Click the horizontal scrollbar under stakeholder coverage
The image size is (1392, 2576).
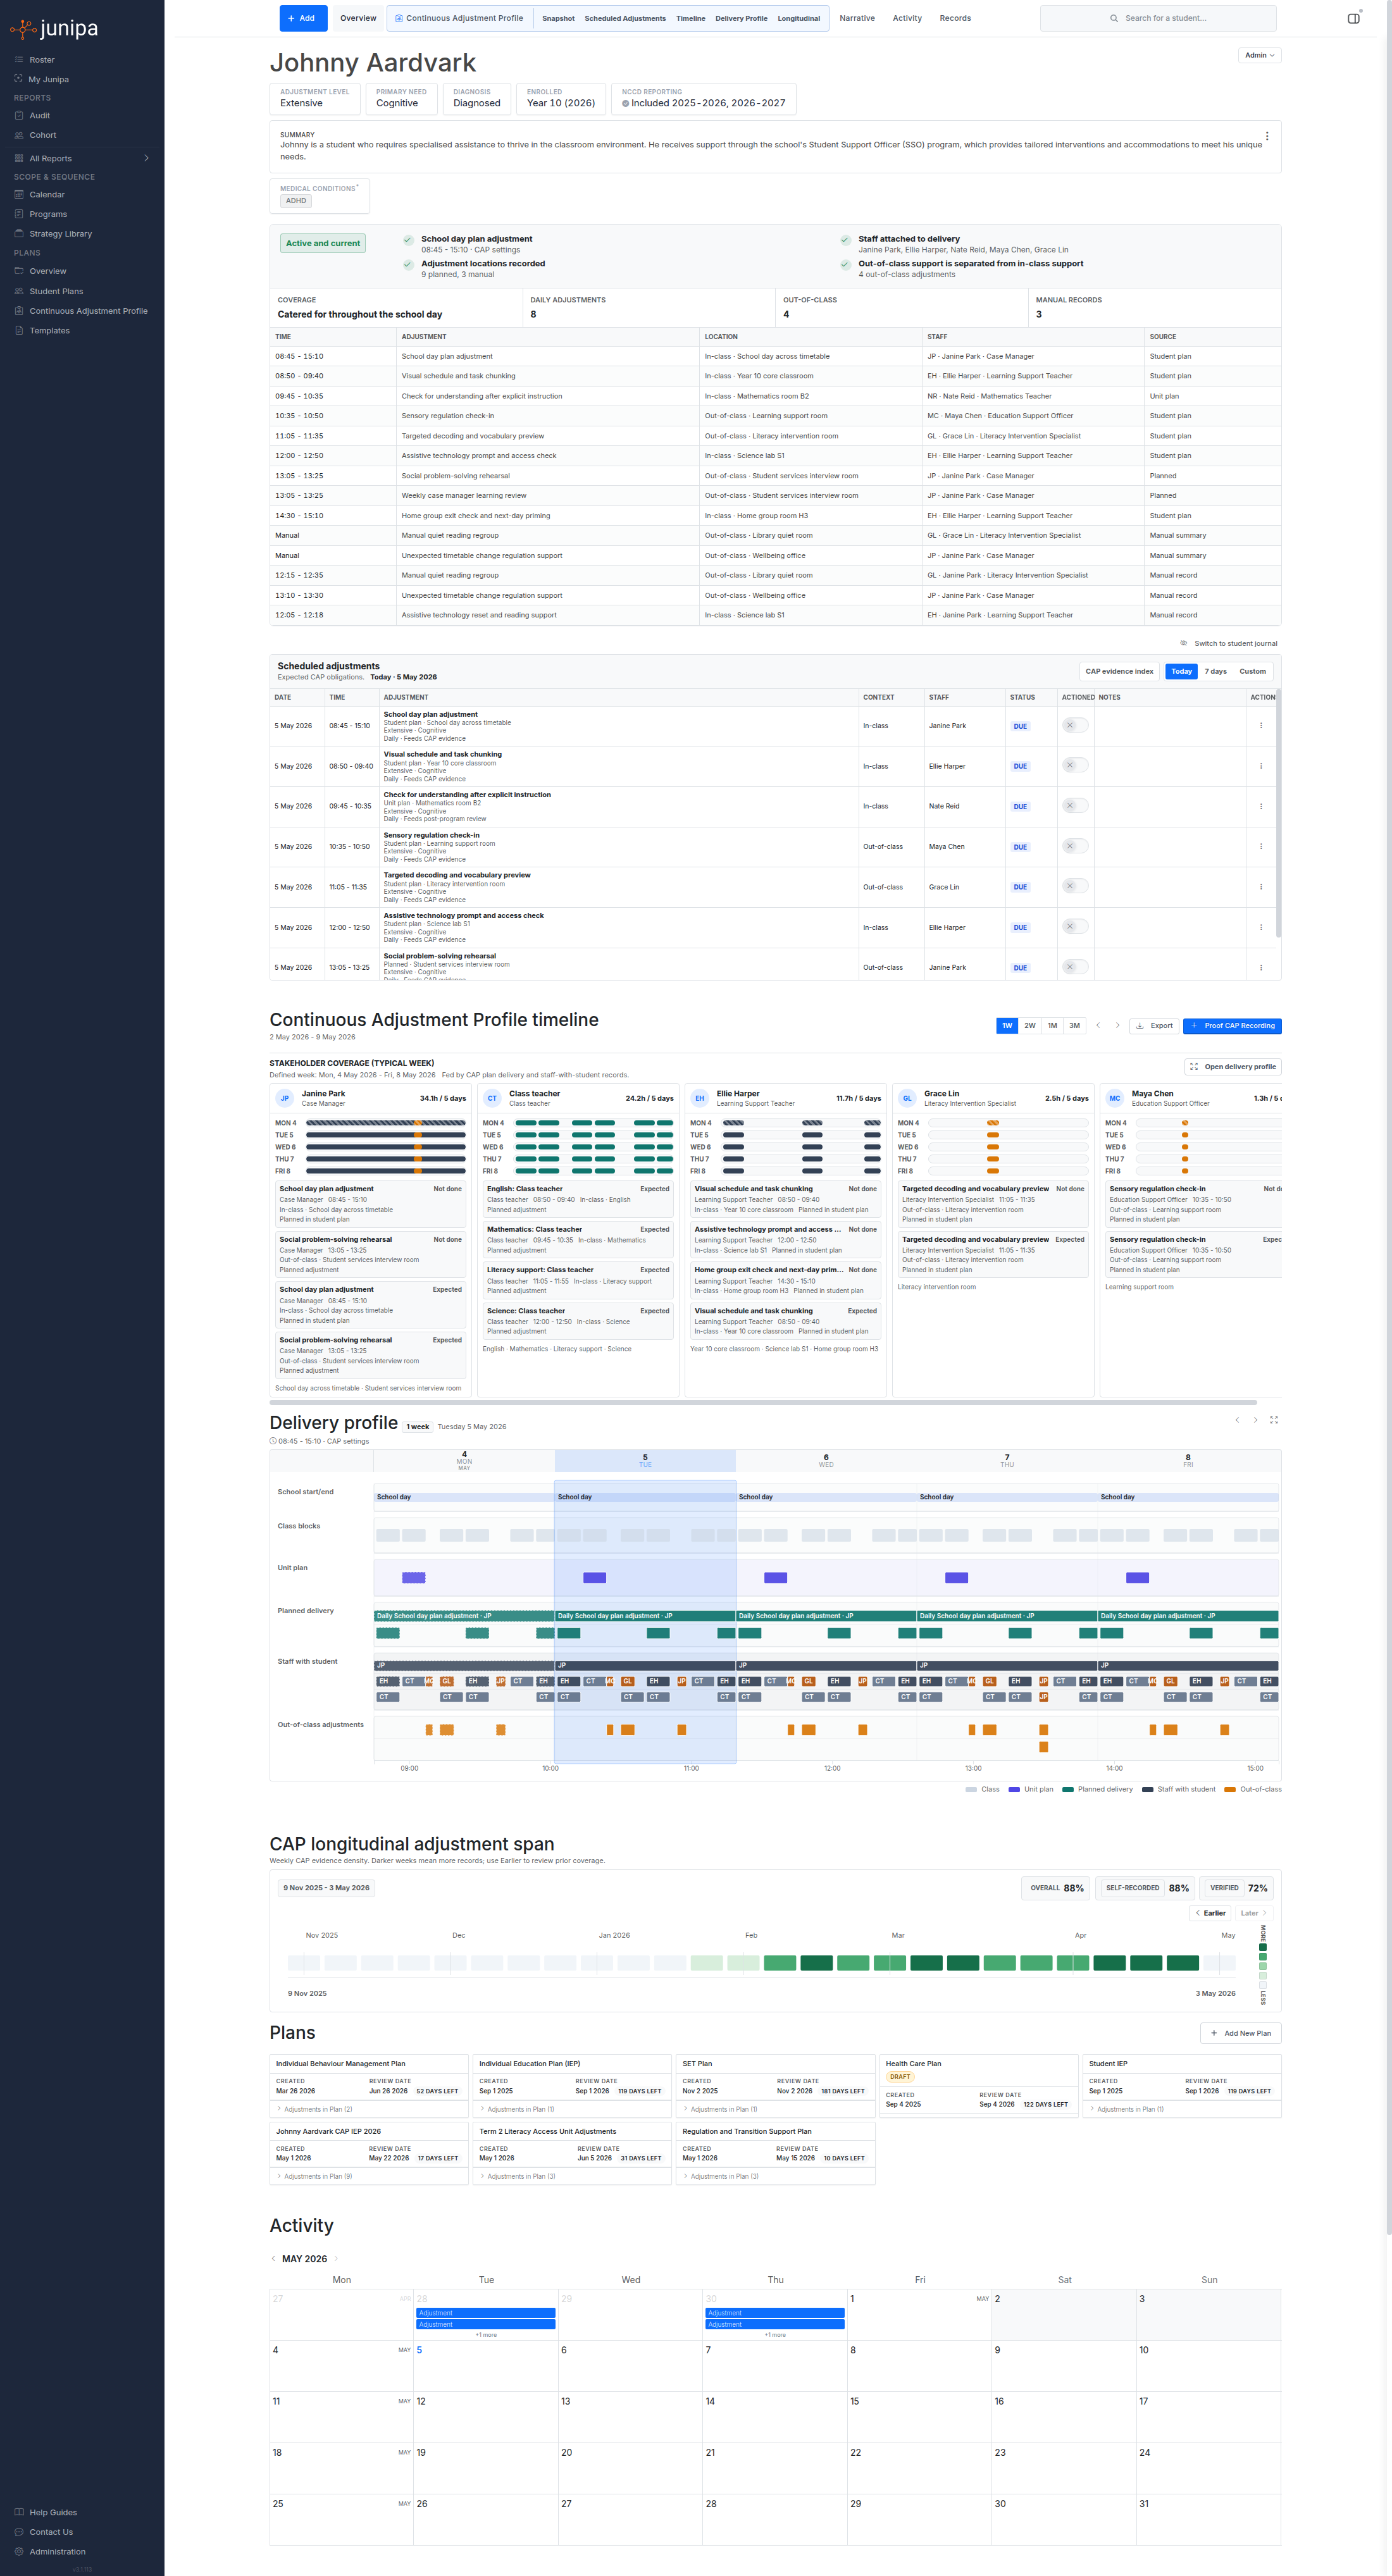(x=764, y=1403)
